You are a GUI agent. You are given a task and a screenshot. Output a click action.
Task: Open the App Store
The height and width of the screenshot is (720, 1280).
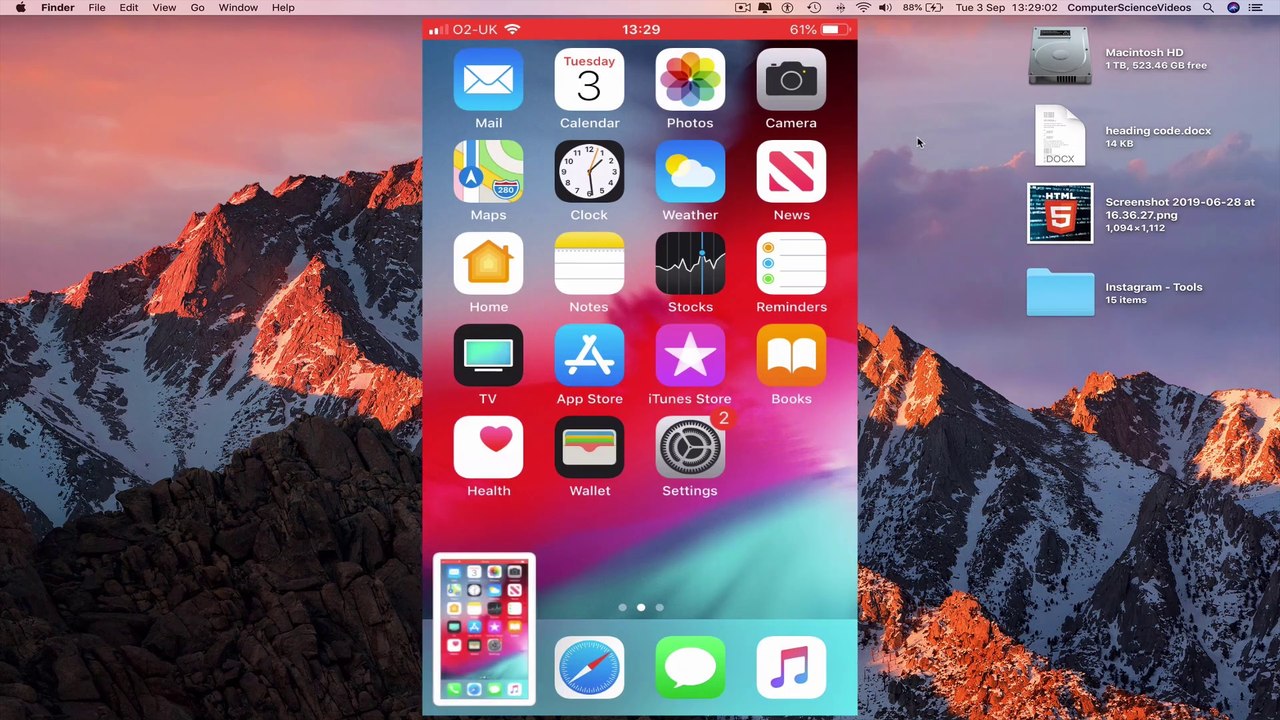[589, 356]
